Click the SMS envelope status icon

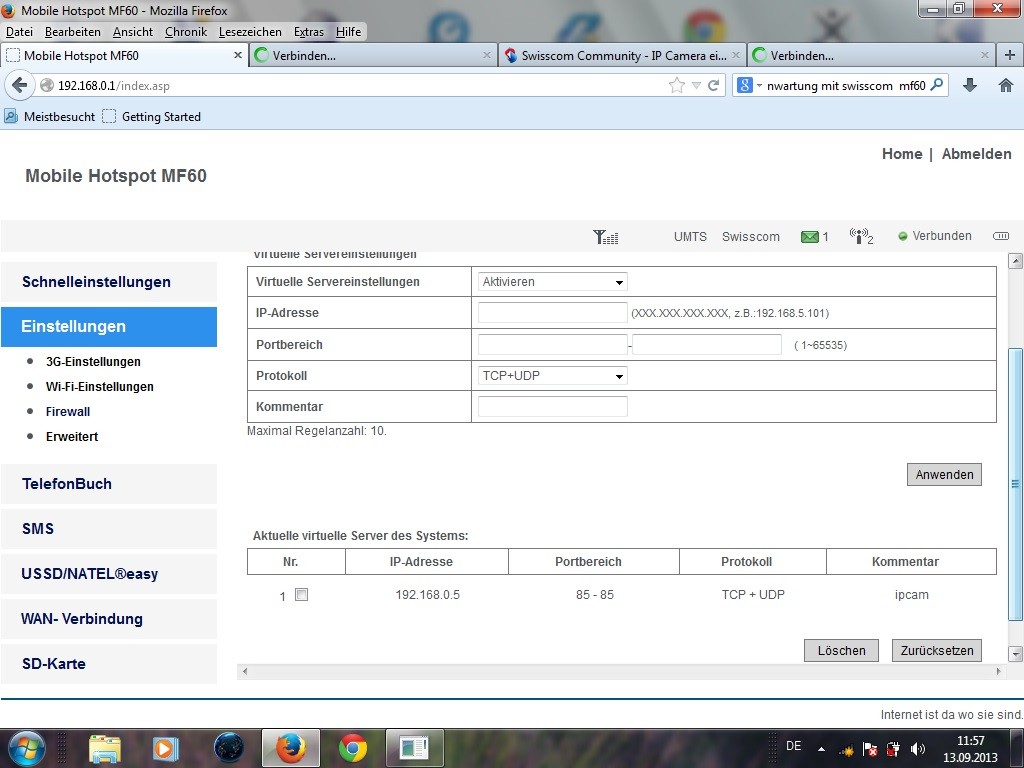click(810, 237)
